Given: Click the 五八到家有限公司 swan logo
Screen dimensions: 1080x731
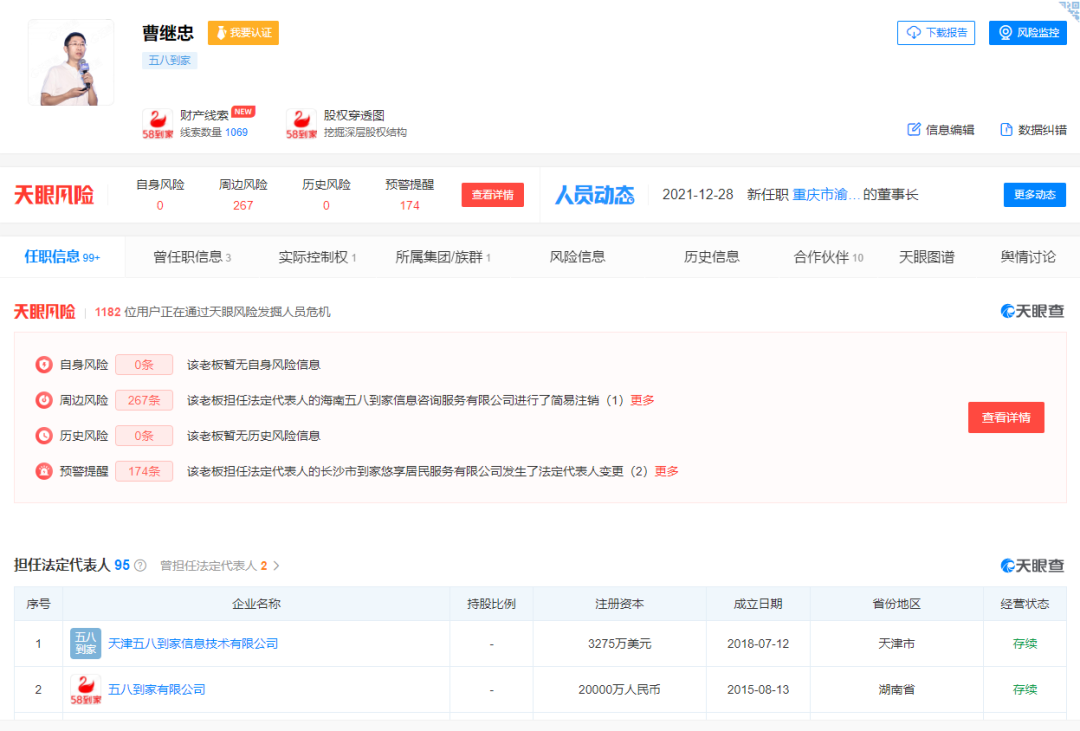Looking at the screenshot, I should pos(86,689).
